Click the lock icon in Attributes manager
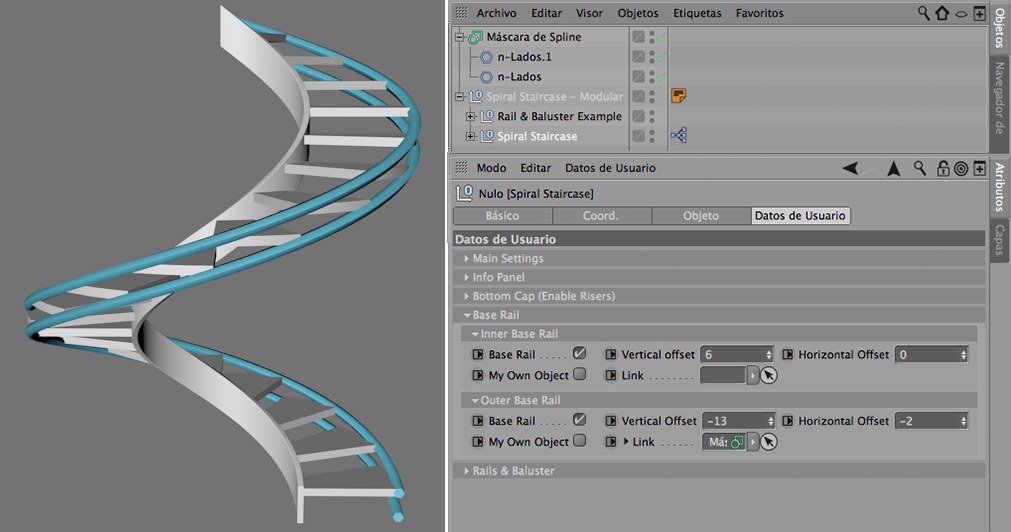The width and height of the screenshot is (1011, 532). pyautogui.click(x=942, y=168)
